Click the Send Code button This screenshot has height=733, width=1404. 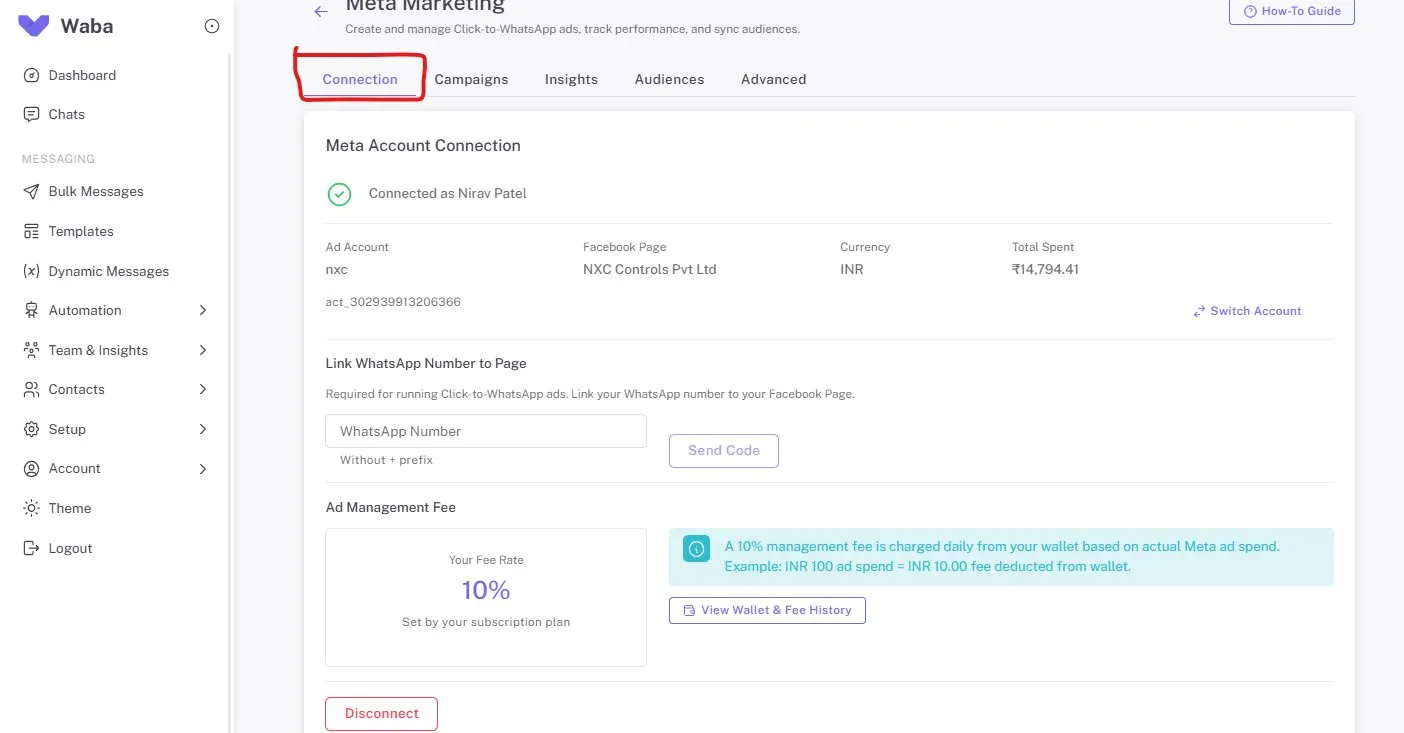coord(724,451)
